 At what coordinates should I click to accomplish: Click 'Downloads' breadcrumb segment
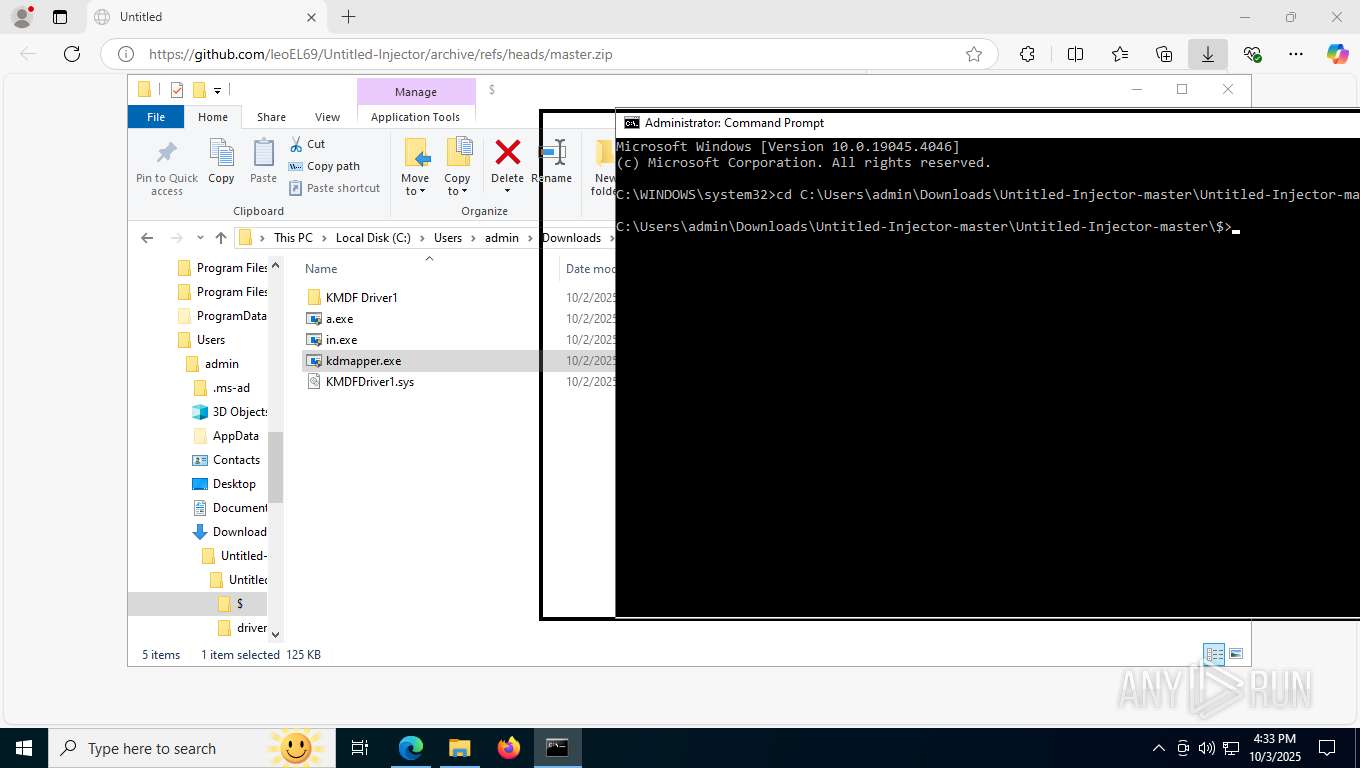coord(571,238)
